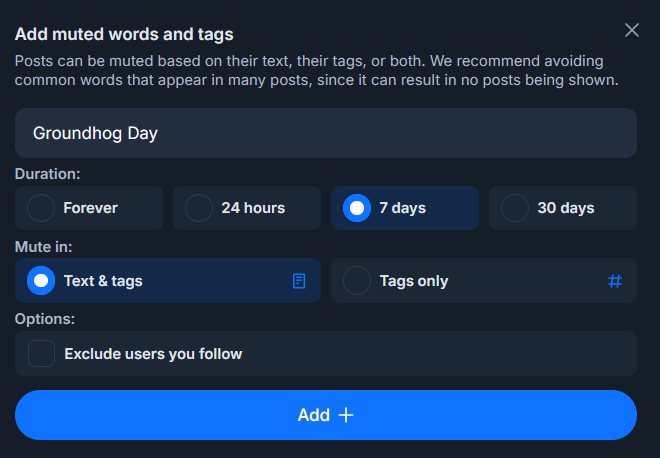Click the "Tags only" label text
The image size is (660, 458).
[x=414, y=281]
